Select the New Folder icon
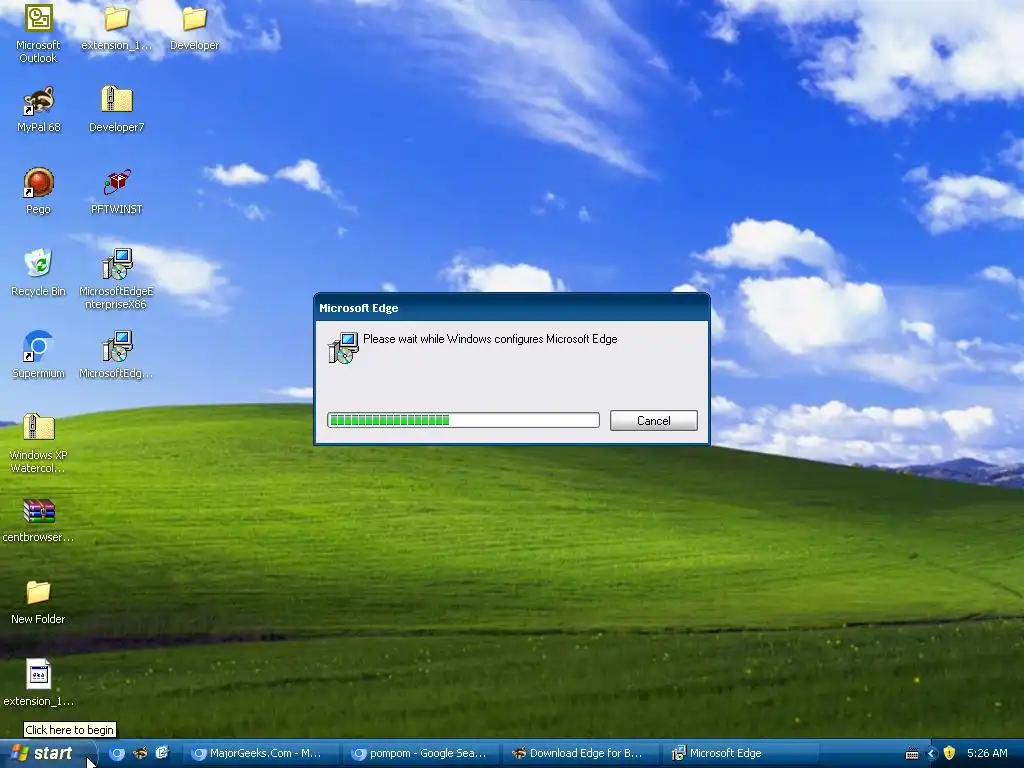1024x768 pixels. [x=38, y=602]
